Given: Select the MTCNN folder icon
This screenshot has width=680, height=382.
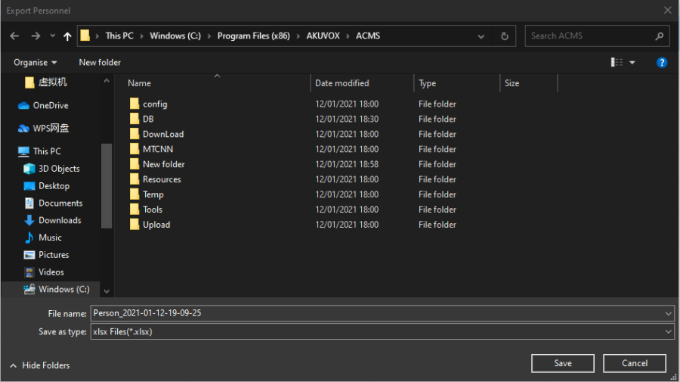Looking at the screenshot, I should click(134, 149).
